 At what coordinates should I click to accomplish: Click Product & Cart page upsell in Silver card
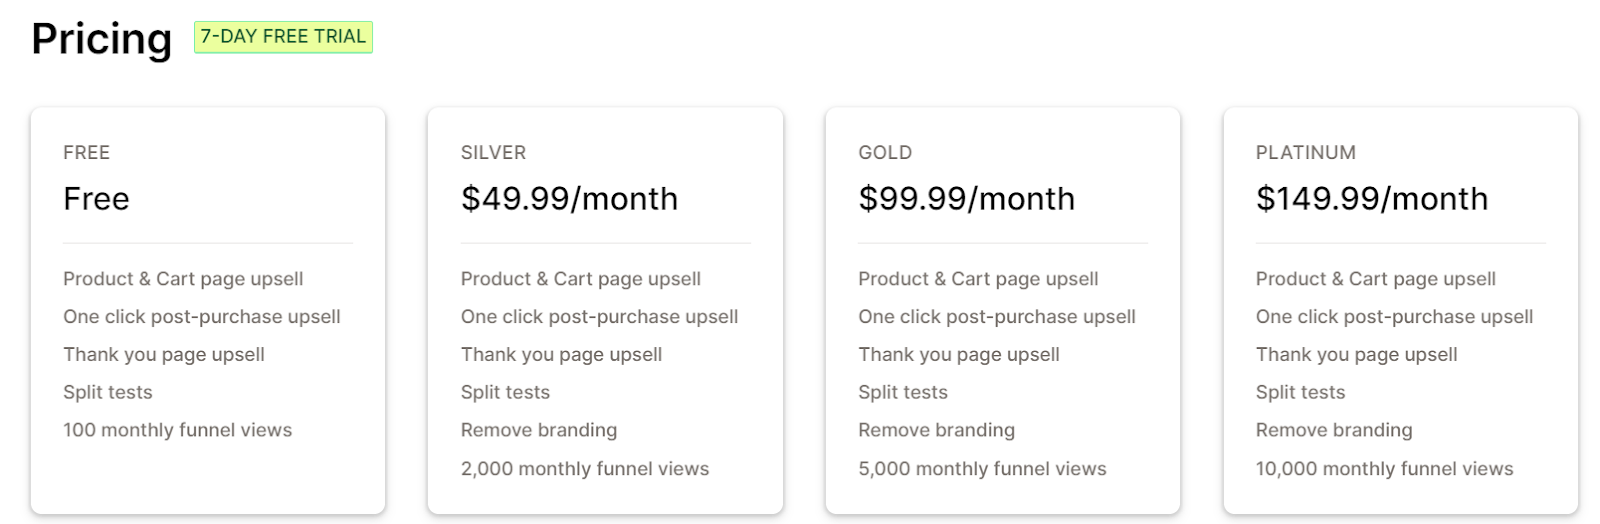pos(581,279)
